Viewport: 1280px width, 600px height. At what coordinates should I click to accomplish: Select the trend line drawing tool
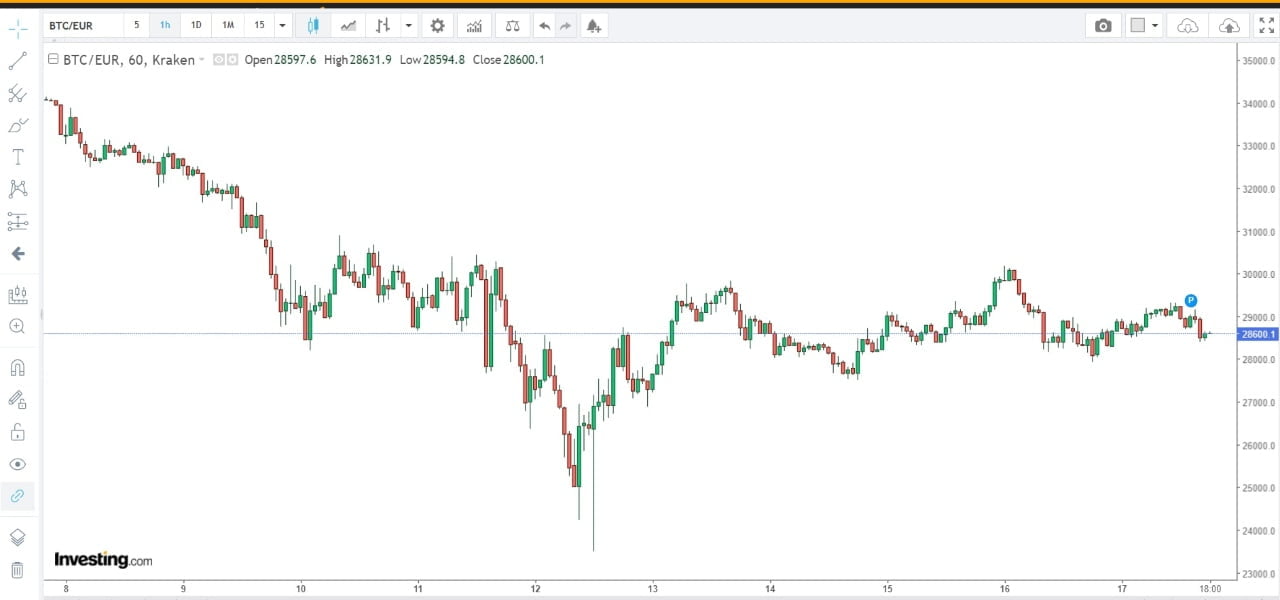coord(17,61)
